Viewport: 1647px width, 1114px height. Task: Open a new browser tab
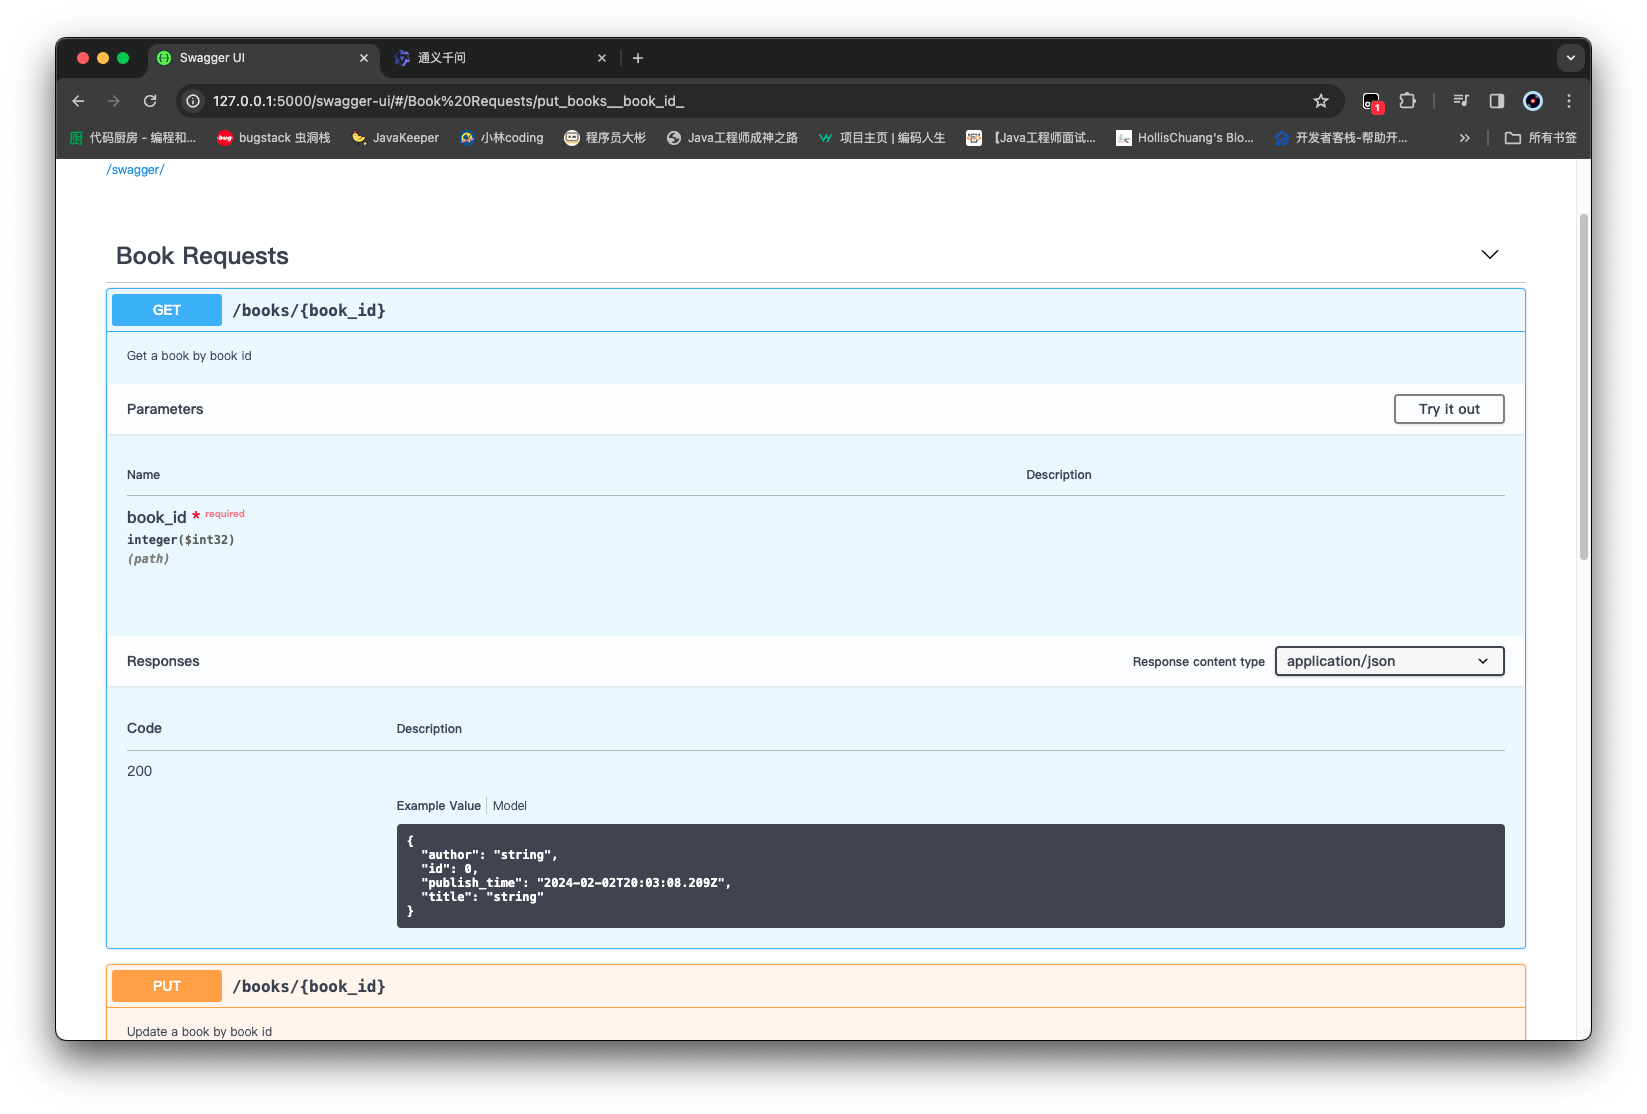638,58
